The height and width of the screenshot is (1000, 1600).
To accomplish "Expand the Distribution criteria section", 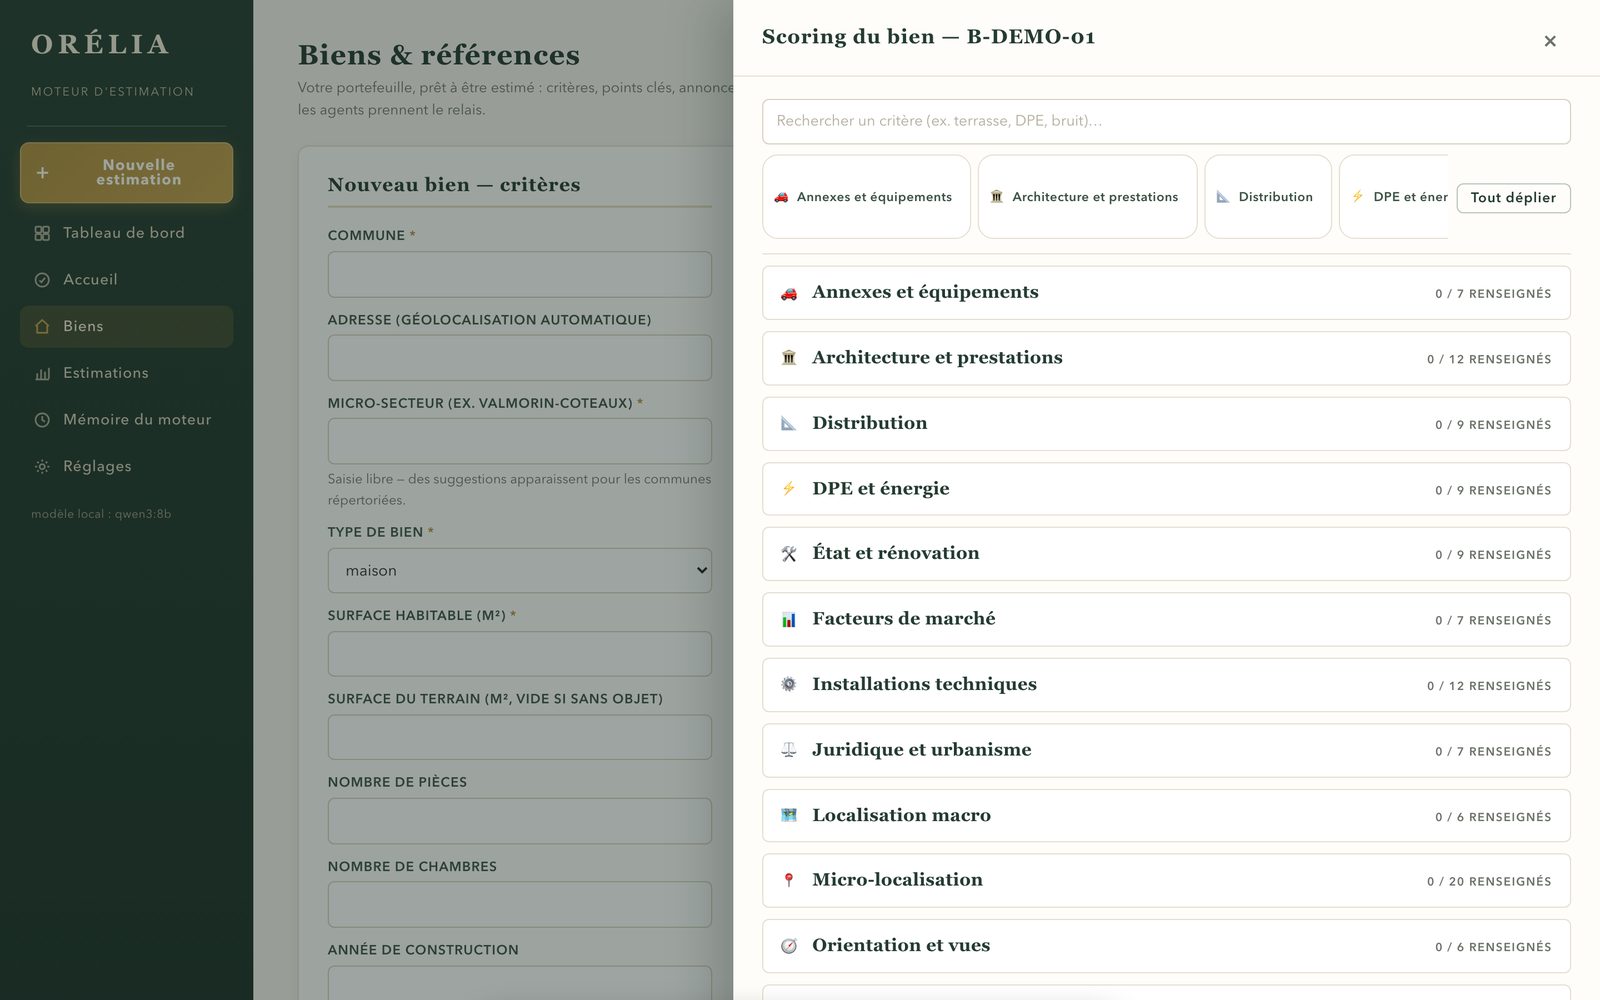I will (1166, 424).
